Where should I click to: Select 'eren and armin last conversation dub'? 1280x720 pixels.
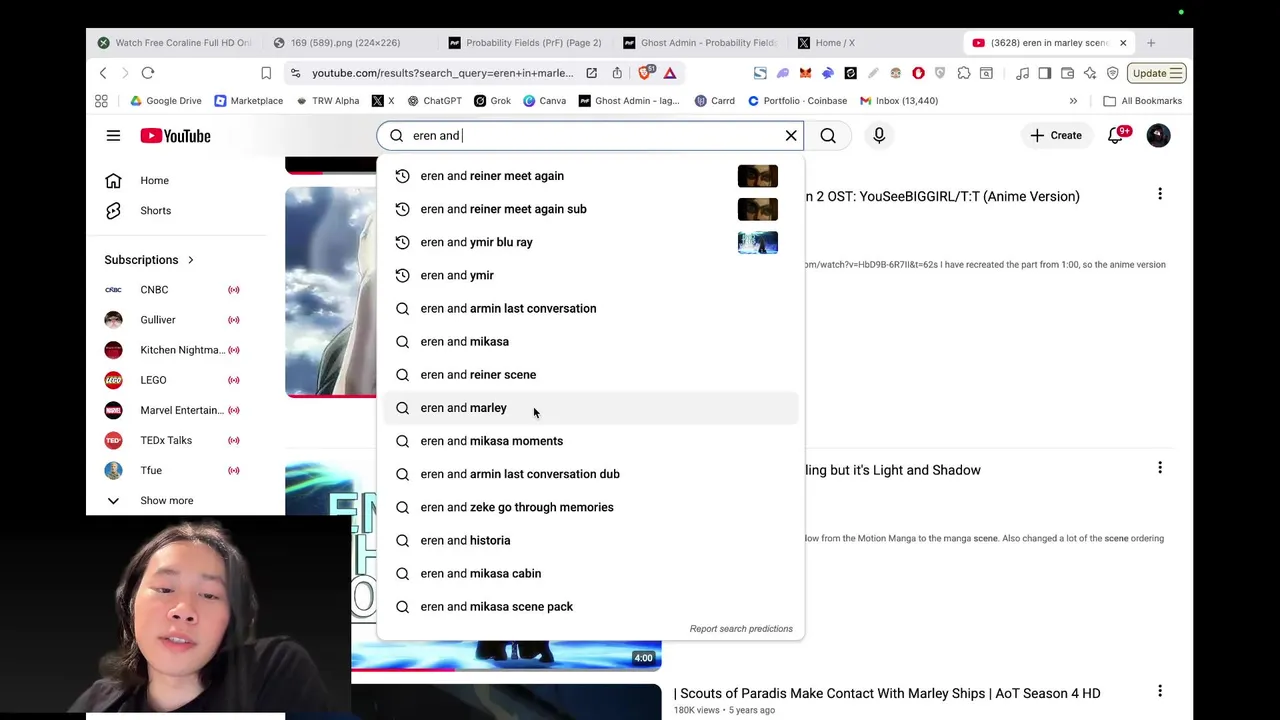[590, 474]
